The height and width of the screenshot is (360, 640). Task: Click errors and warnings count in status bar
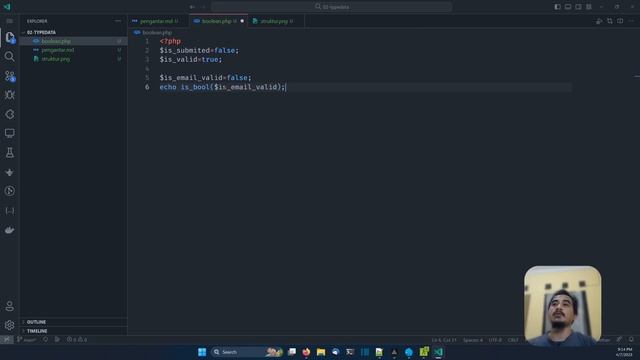(77, 340)
